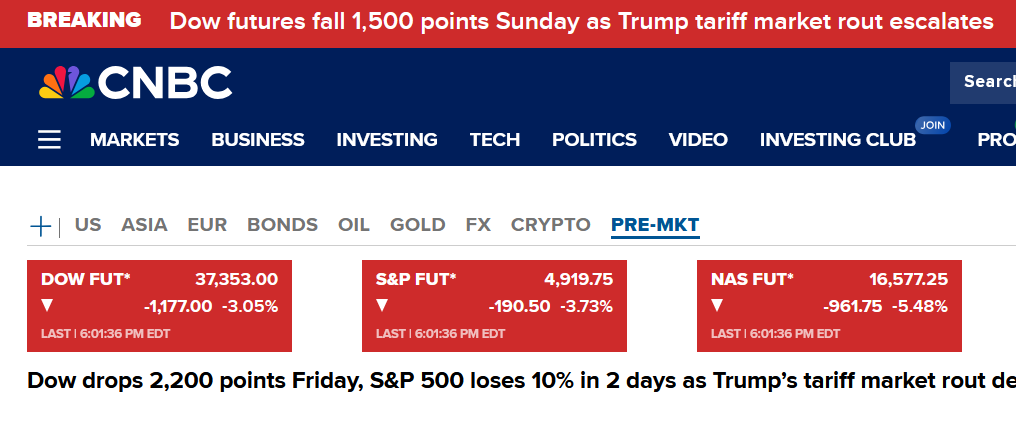Image resolution: width=1016 pixels, height=444 pixels.
Task: Go to the TECH section
Action: (x=495, y=140)
